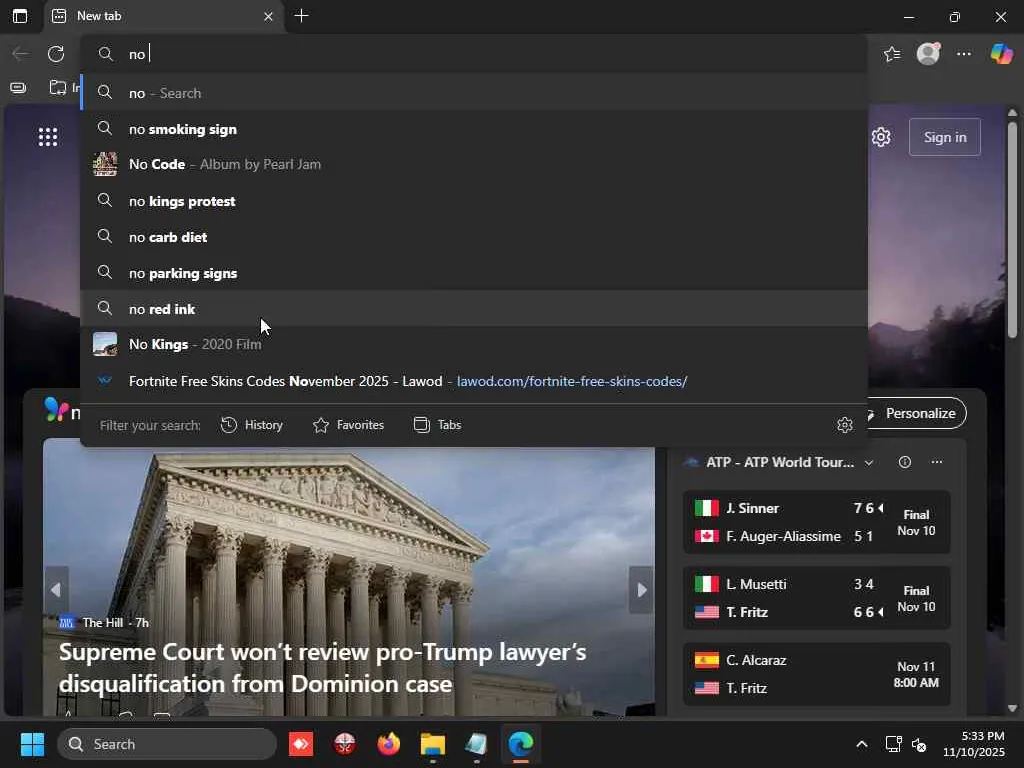The width and height of the screenshot is (1024, 768).
Task: Select No Kings 2020 Film suggestion
Action: 473,344
